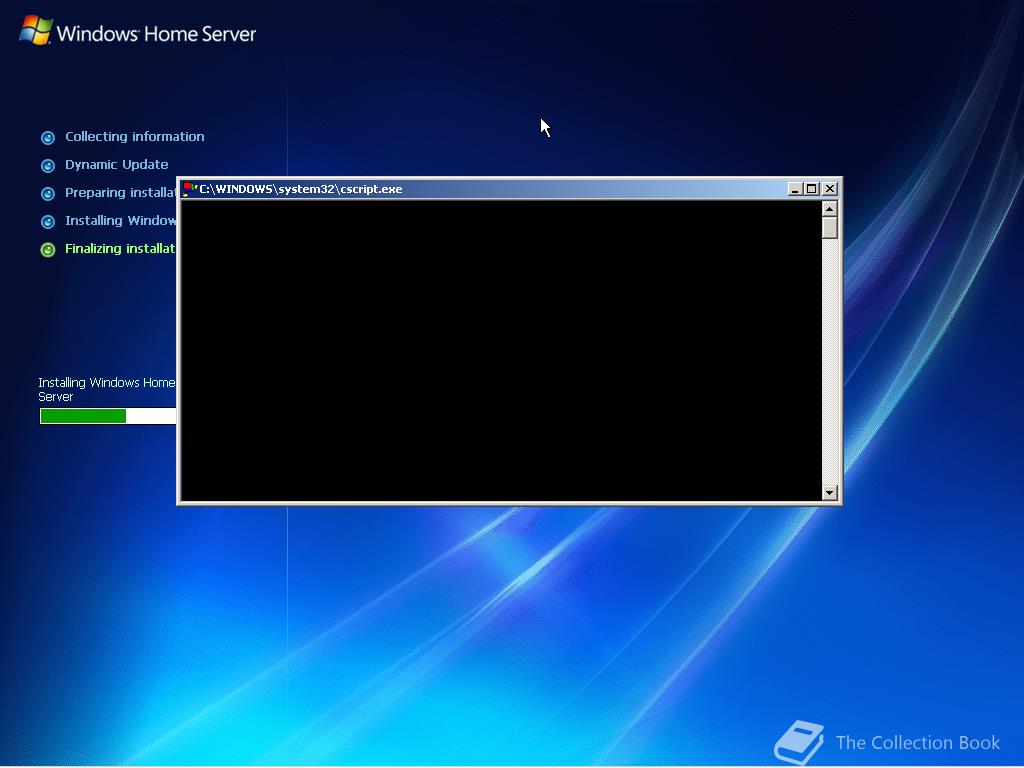Click the console scrollbar down arrow

pos(829,492)
